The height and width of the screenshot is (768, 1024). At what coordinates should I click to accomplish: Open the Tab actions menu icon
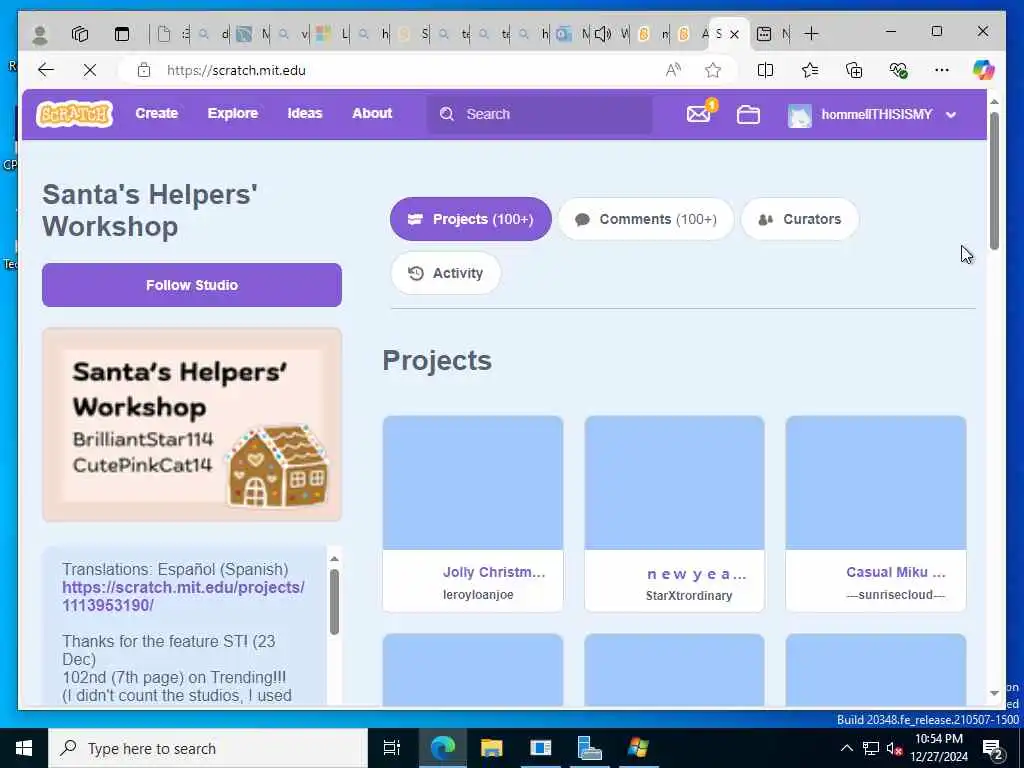[x=122, y=34]
